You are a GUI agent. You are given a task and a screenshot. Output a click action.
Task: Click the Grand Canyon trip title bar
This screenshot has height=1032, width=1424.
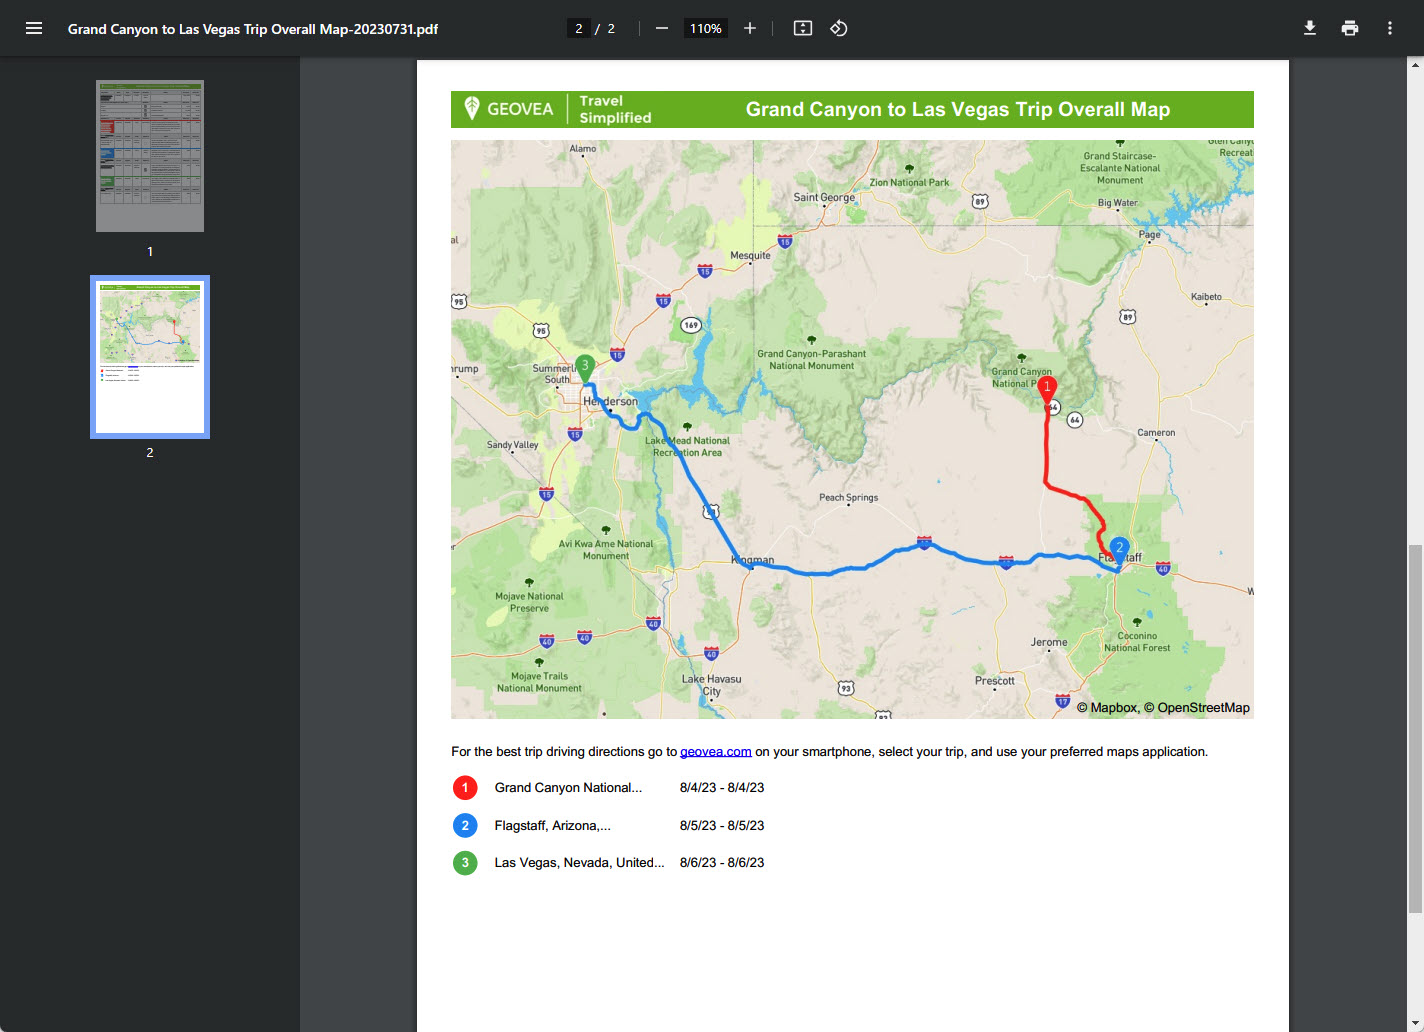coord(957,109)
